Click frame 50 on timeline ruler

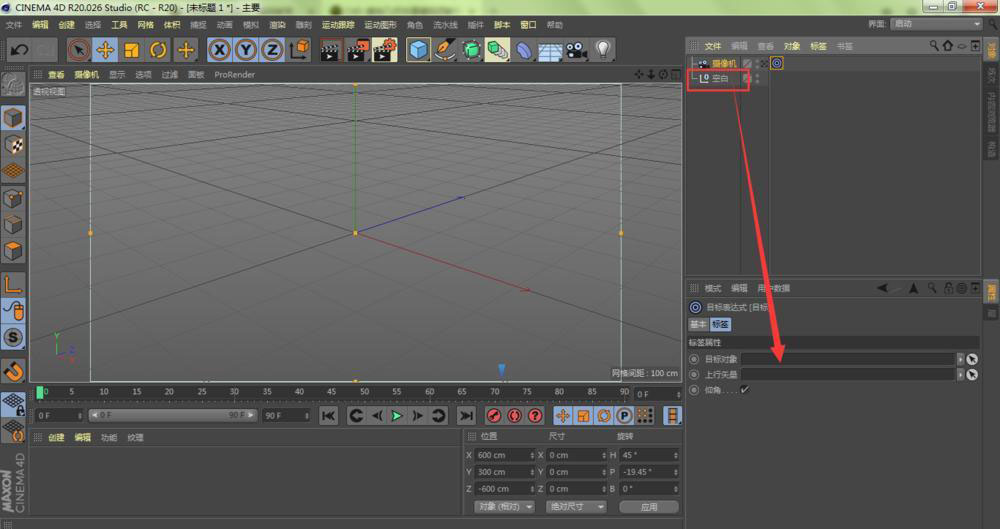364,392
